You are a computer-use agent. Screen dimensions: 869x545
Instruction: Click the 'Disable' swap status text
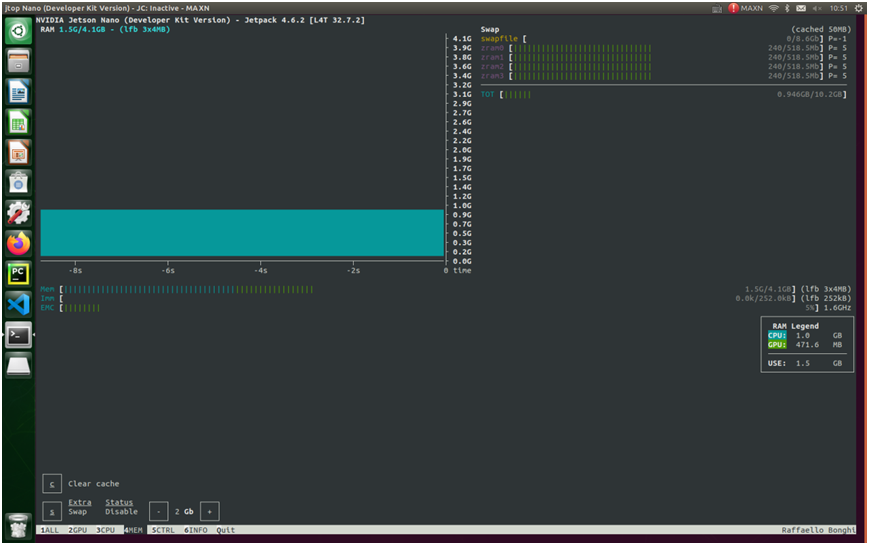[121, 512]
